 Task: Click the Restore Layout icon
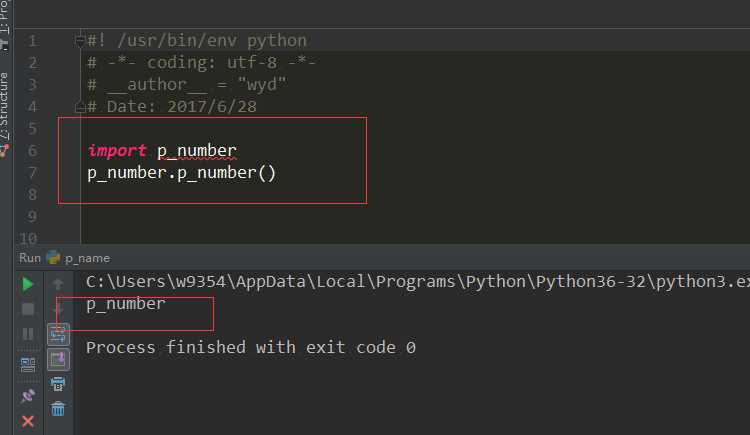[x=27, y=364]
